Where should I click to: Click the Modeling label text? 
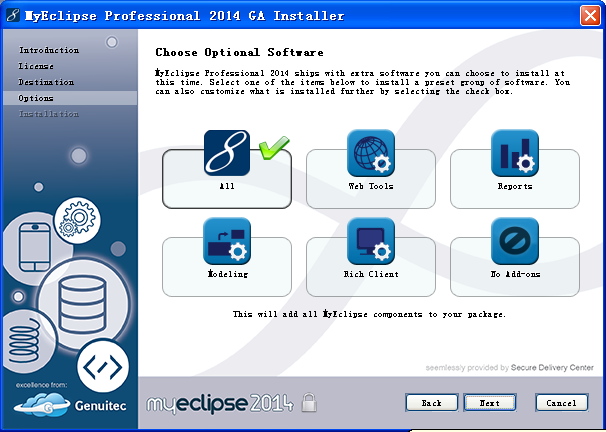(x=228, y=274)
